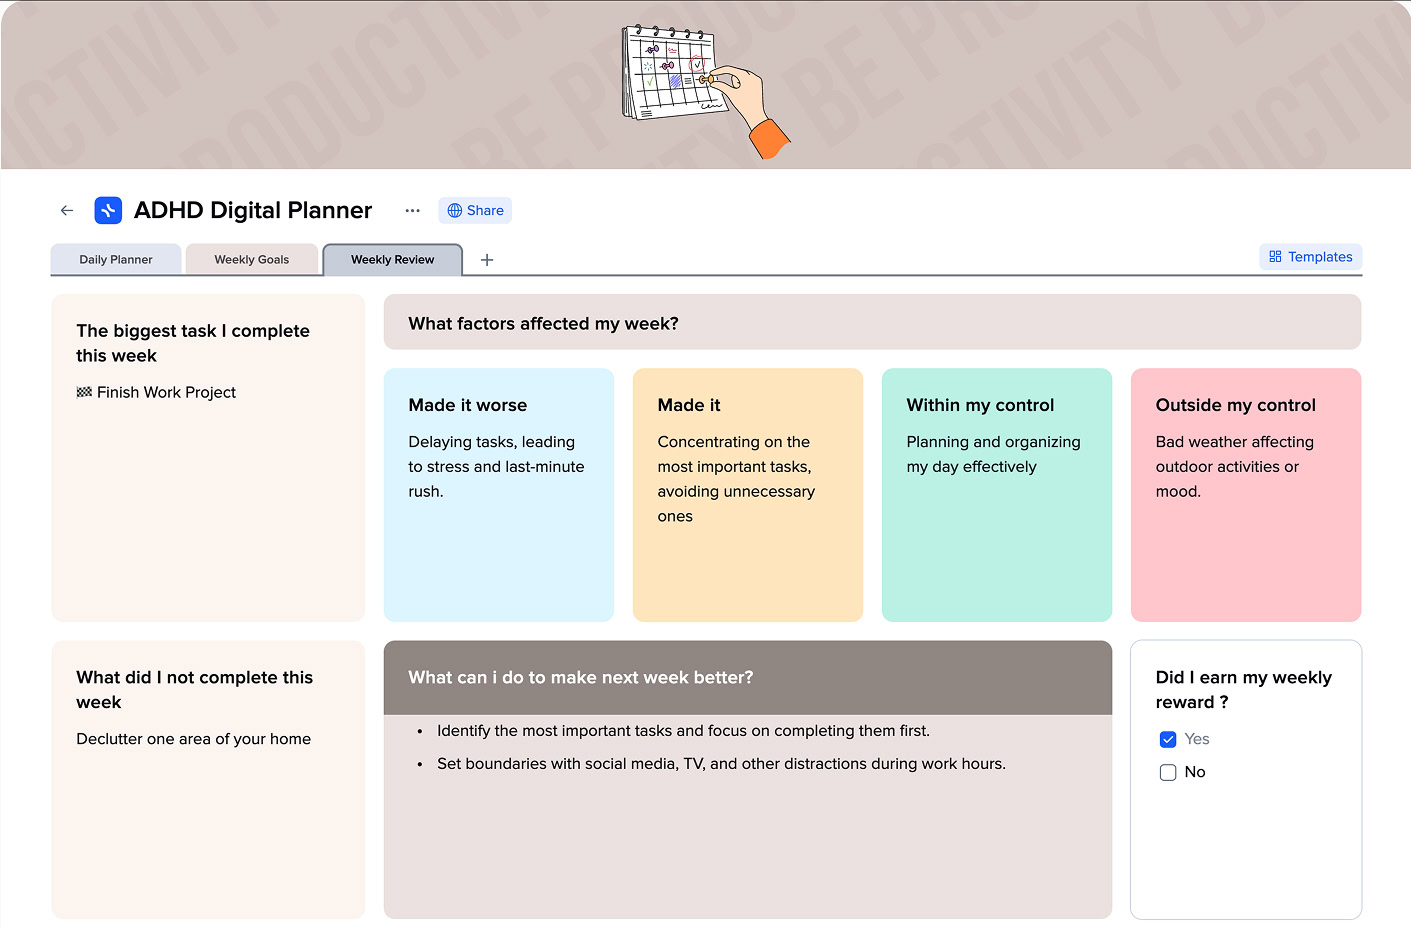This screenshot has width=1411, height=929.
Task: Click the back arrow
Action: (66, 210)
